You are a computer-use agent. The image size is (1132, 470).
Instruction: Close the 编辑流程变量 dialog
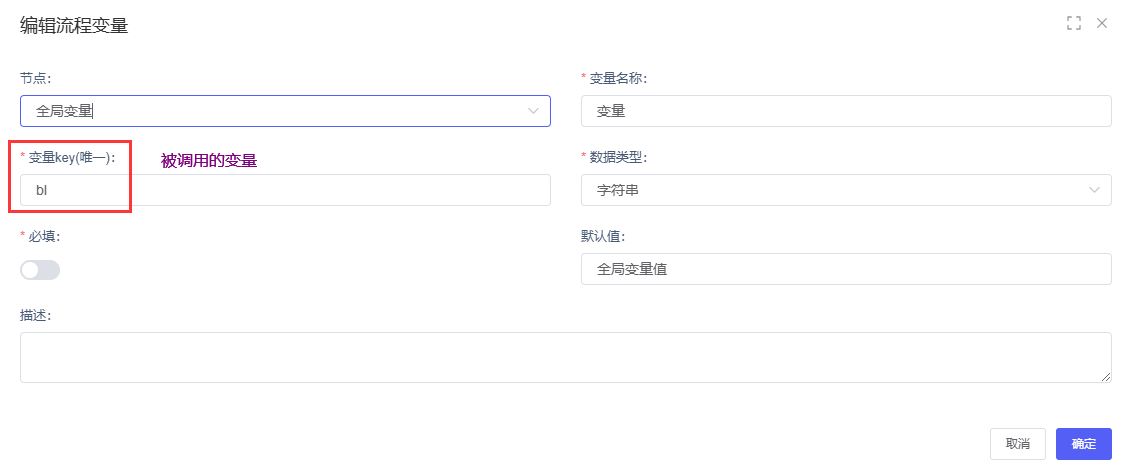click(x=1102, y=23)
